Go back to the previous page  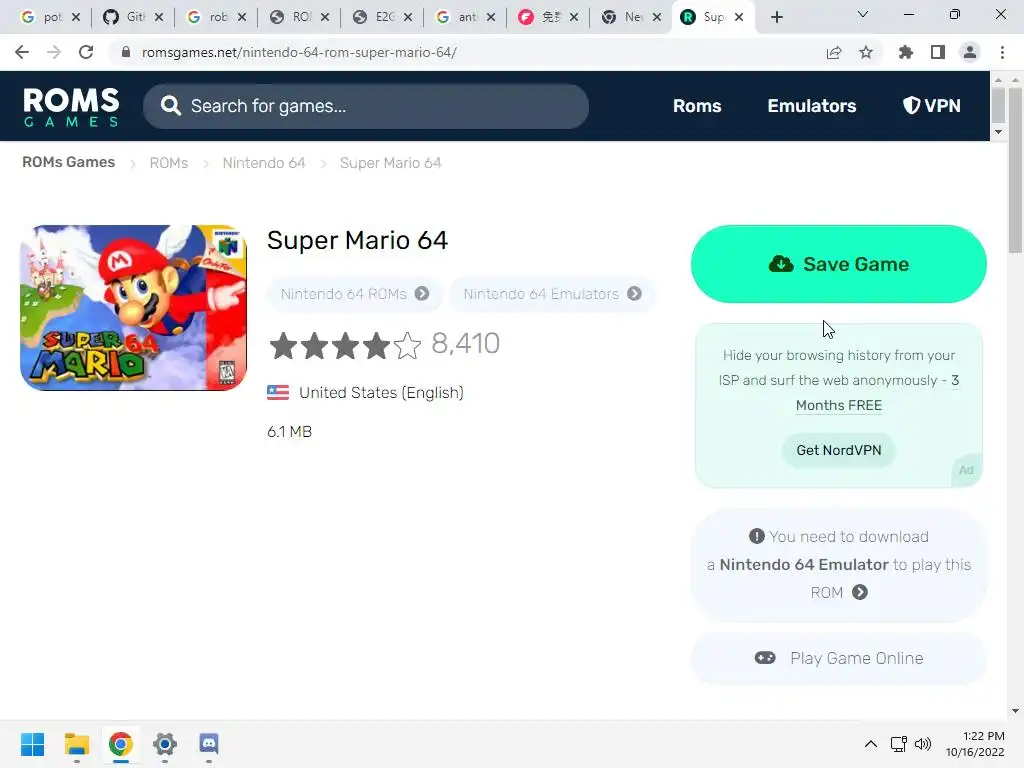[22, 52]
